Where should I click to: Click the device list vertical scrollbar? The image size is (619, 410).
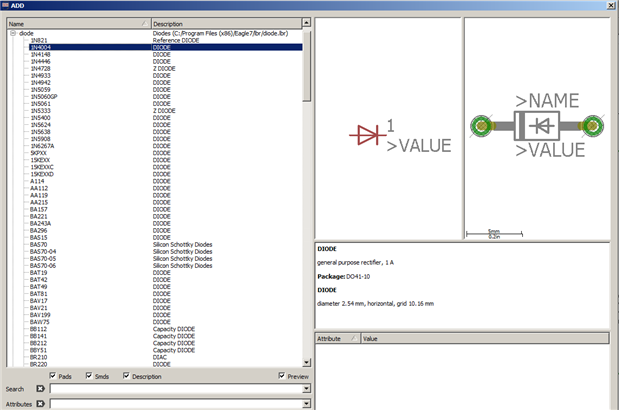tap(306, 200)
